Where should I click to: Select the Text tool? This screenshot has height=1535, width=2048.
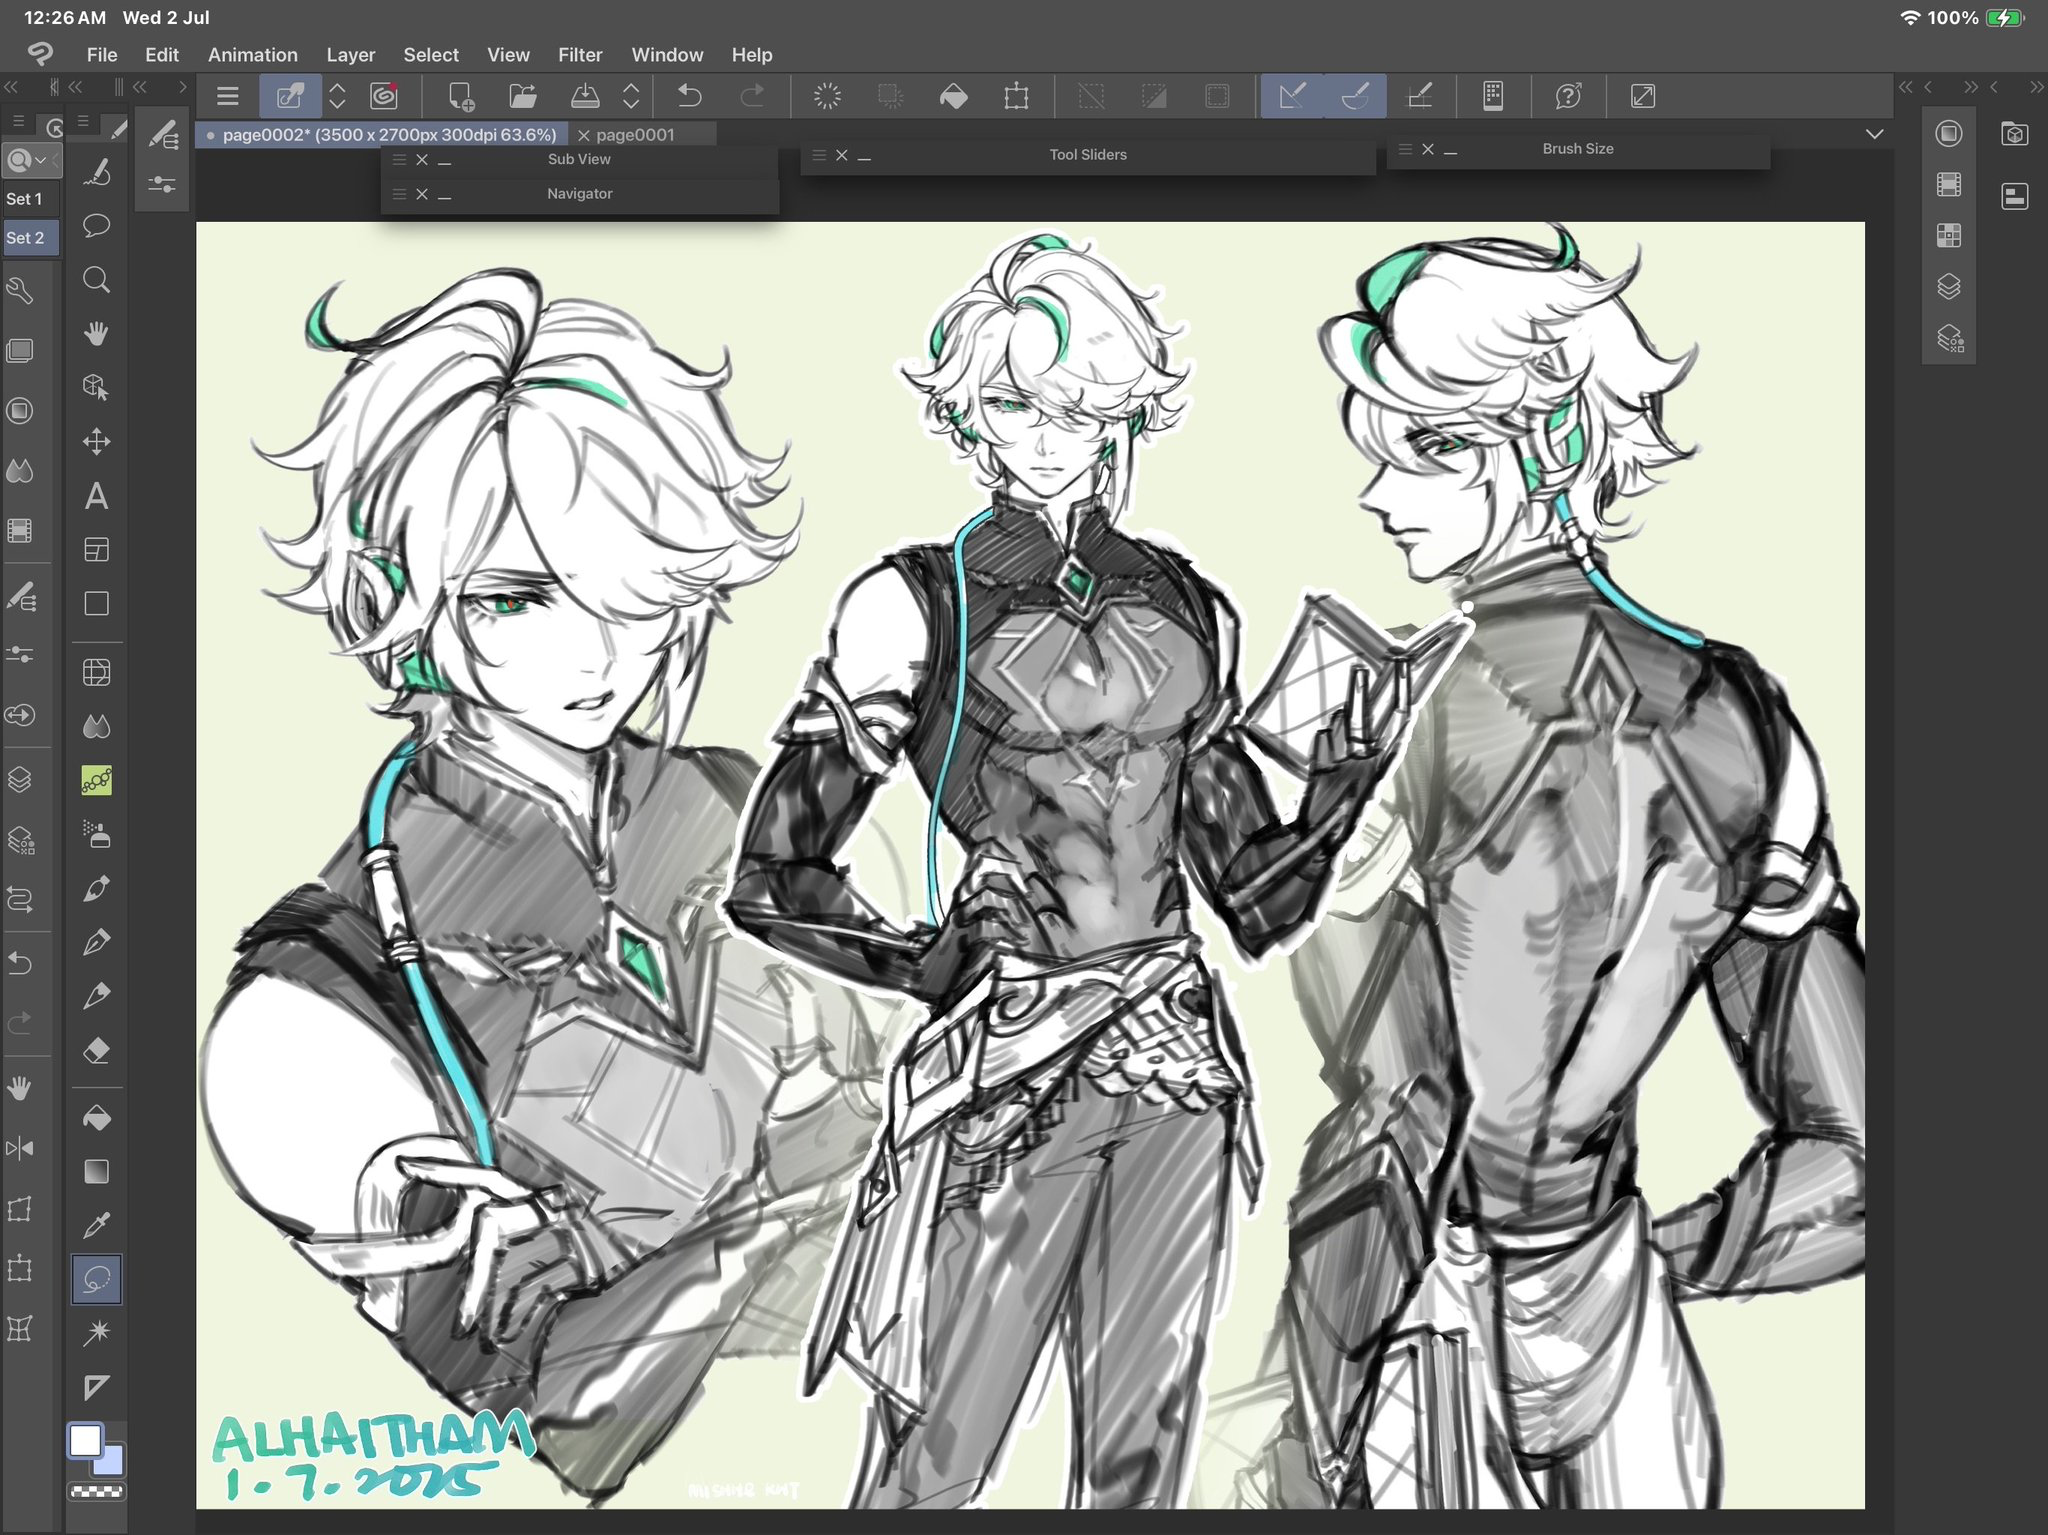(96, 496)
